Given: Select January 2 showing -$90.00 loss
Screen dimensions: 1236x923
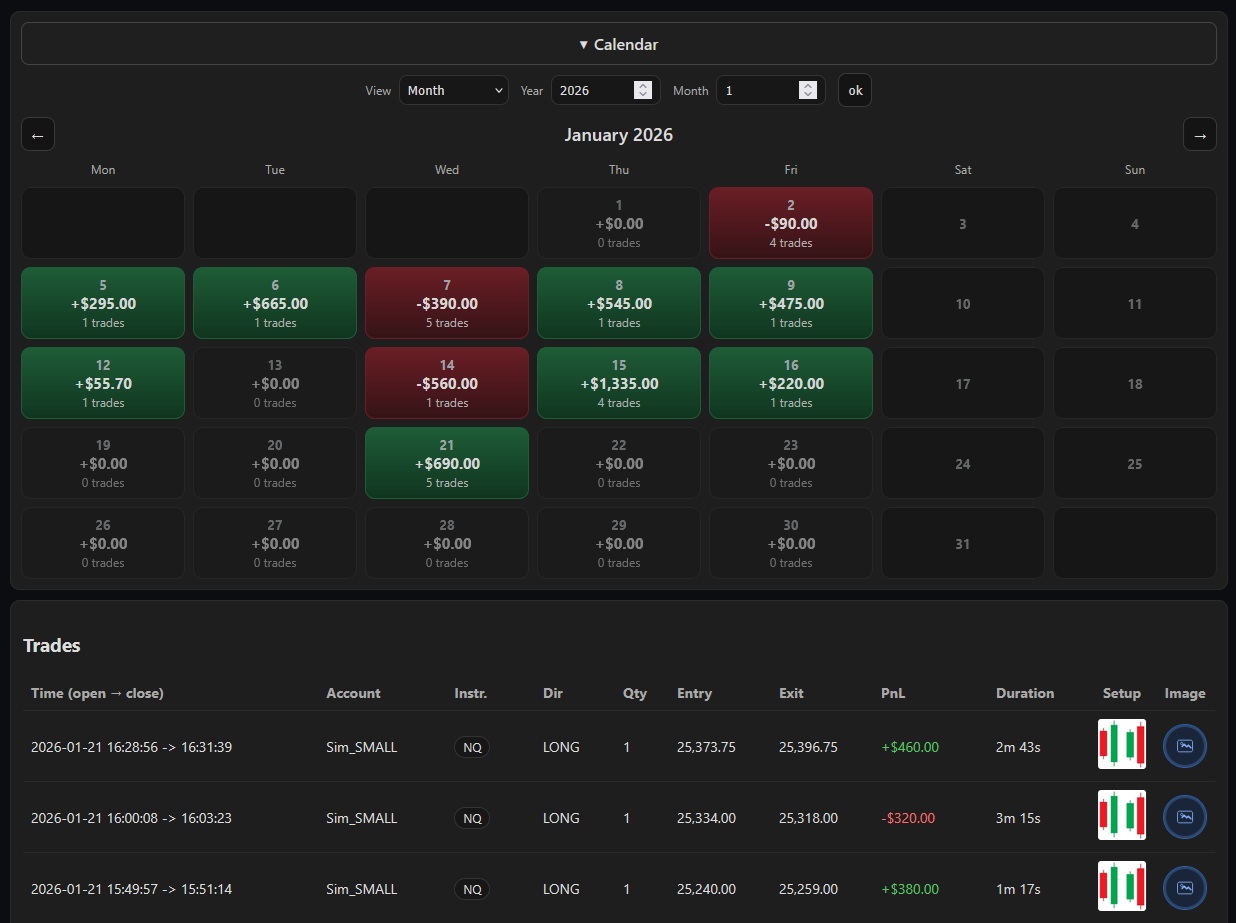Looking at the screenshot, I should (790, 222).
